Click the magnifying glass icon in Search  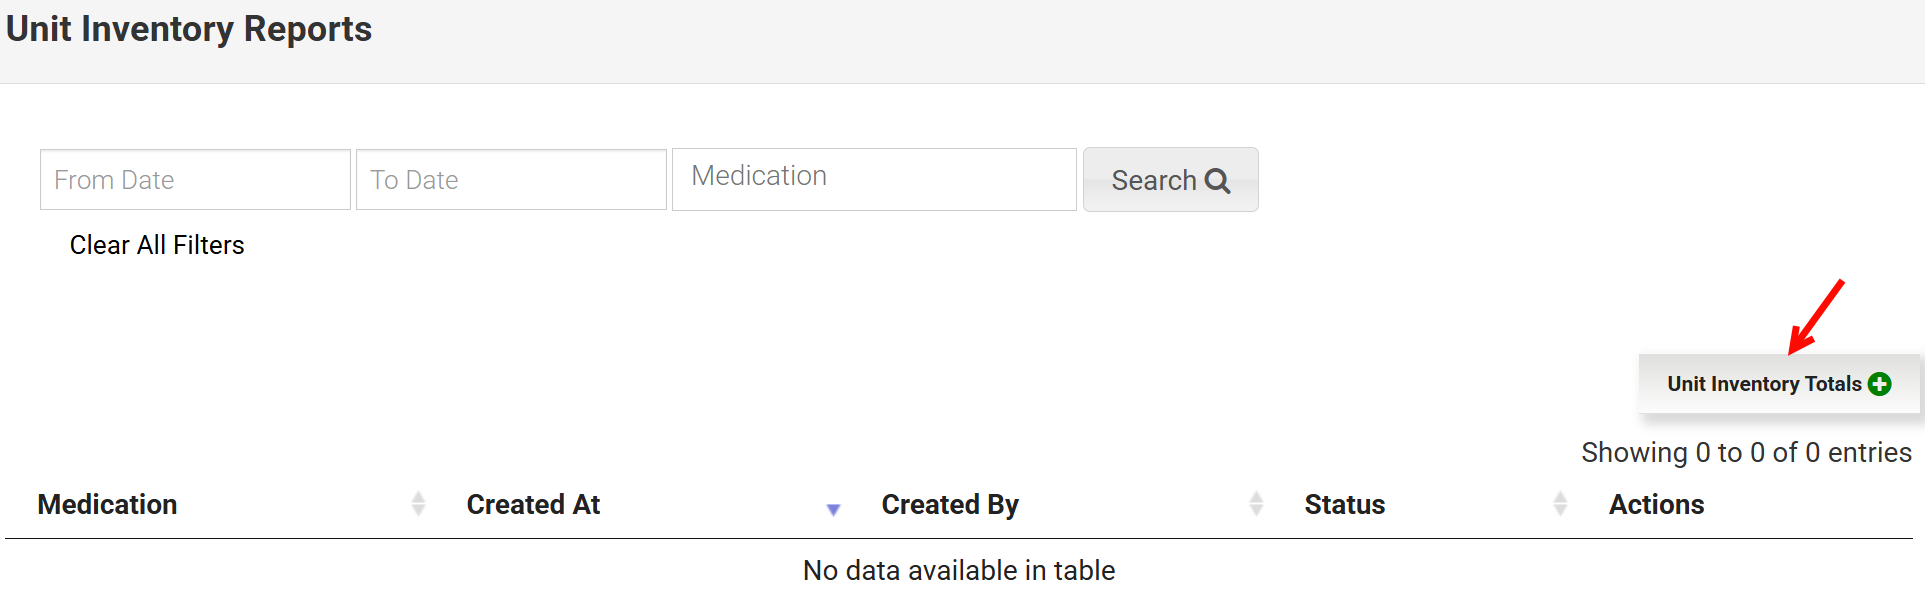pyautogui.click(x=1217, y=181)
